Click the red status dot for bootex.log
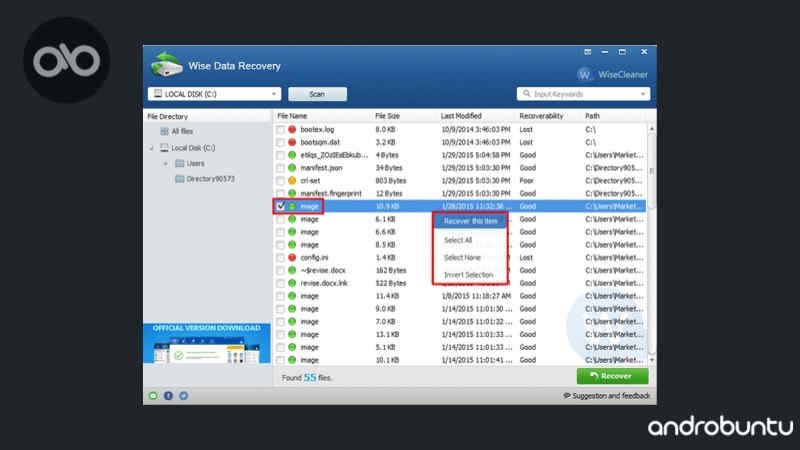Image resolution: width=800 pixels, height=450 pixels. coord(292,130)
